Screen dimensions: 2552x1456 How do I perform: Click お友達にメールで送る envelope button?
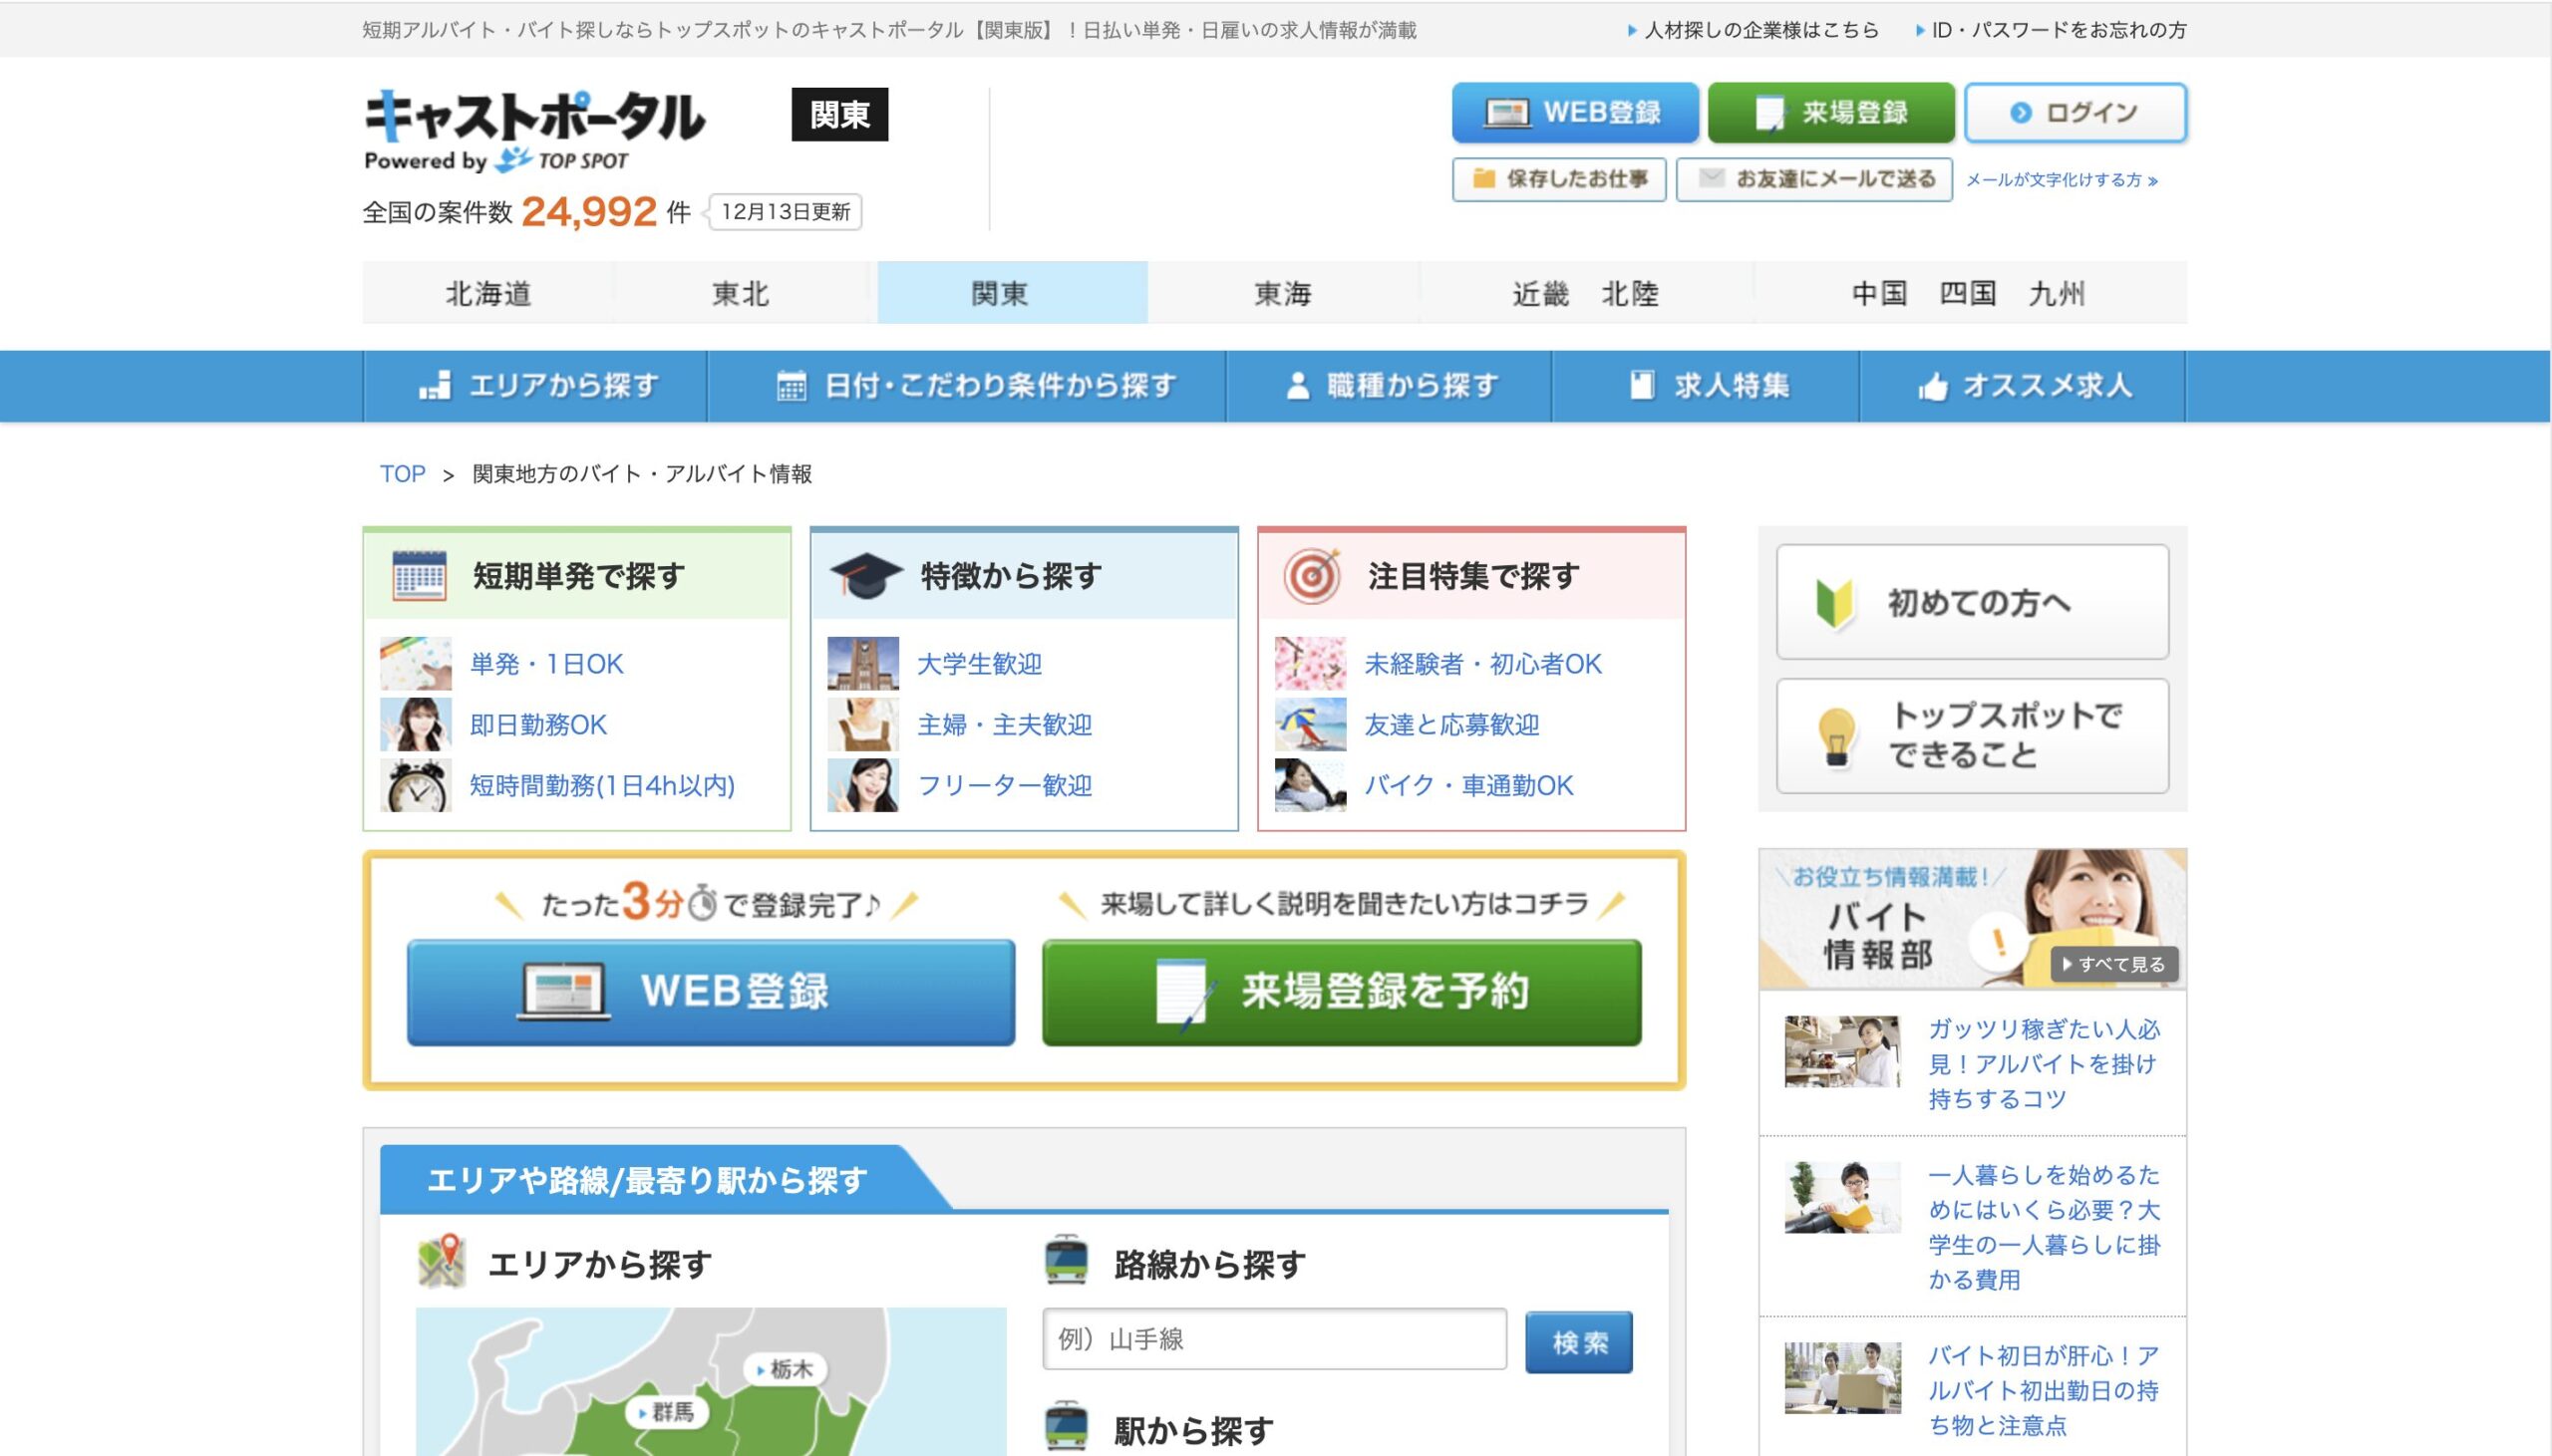1813,179
